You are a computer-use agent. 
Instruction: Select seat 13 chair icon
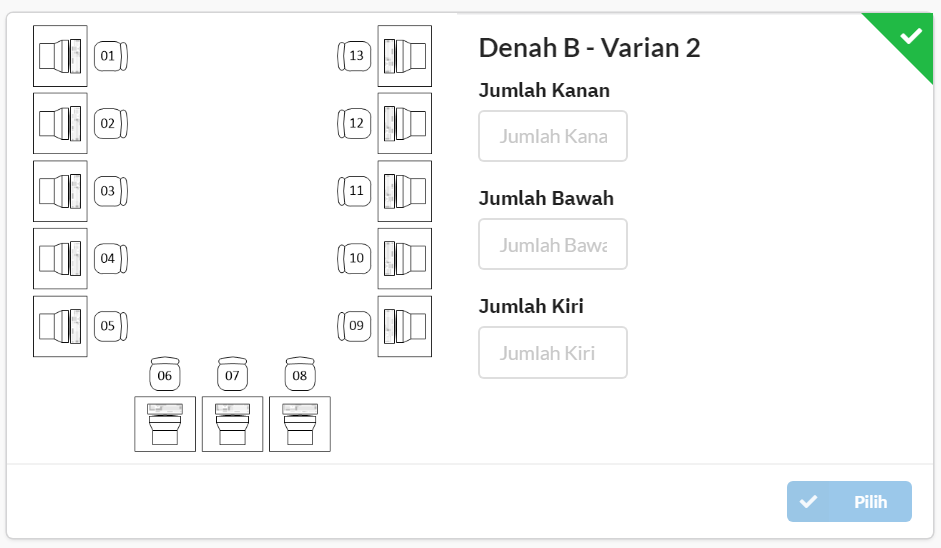click(354, 56)
